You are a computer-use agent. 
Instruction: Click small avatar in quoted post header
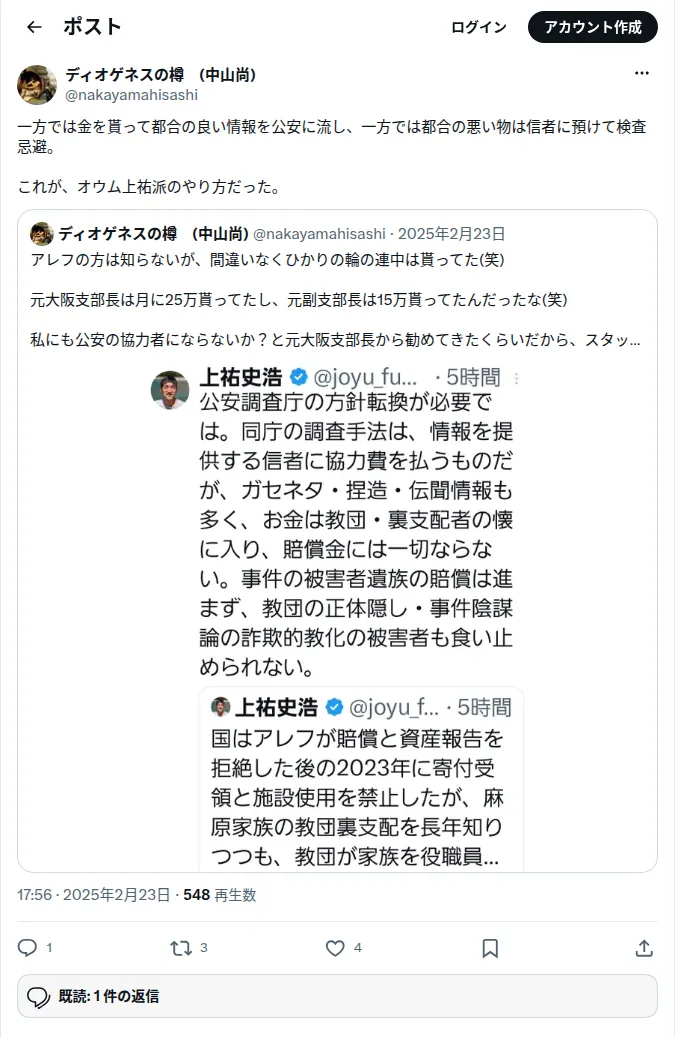coord(42,234)
